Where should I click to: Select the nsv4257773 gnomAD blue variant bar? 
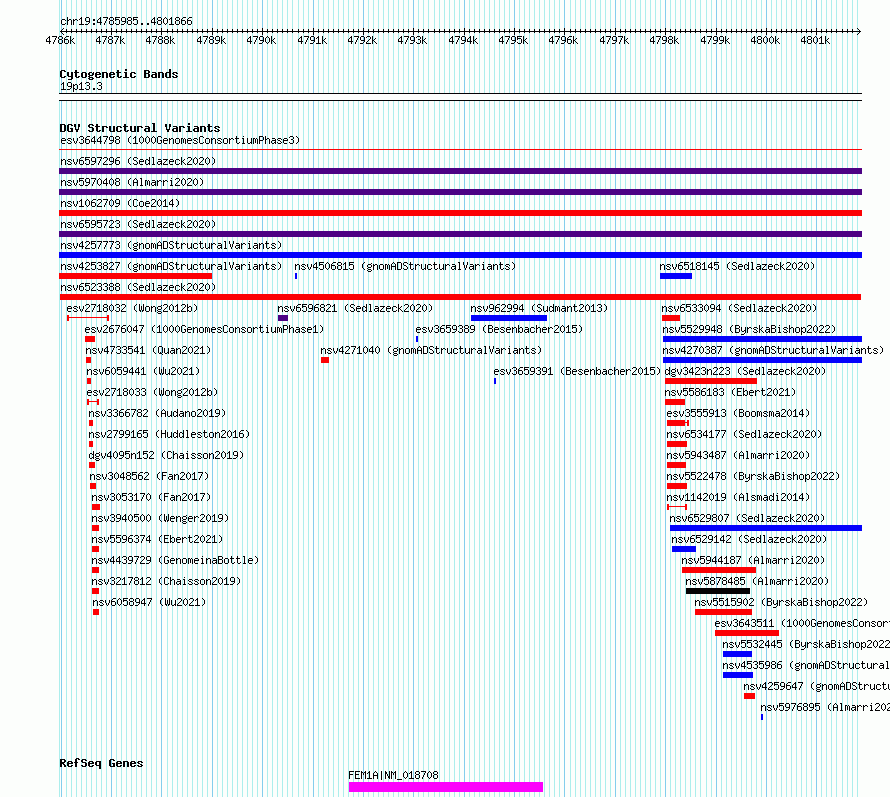coord(460,255)
